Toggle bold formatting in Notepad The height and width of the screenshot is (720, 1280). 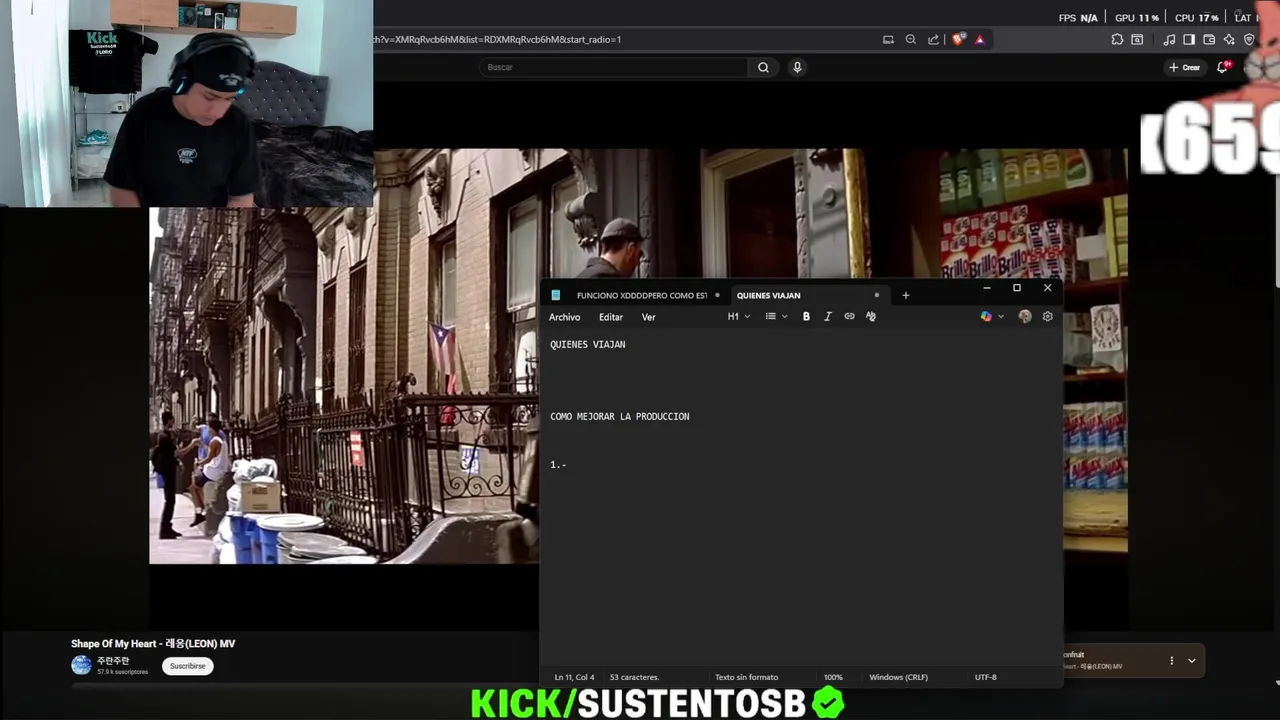pos(806,317)
